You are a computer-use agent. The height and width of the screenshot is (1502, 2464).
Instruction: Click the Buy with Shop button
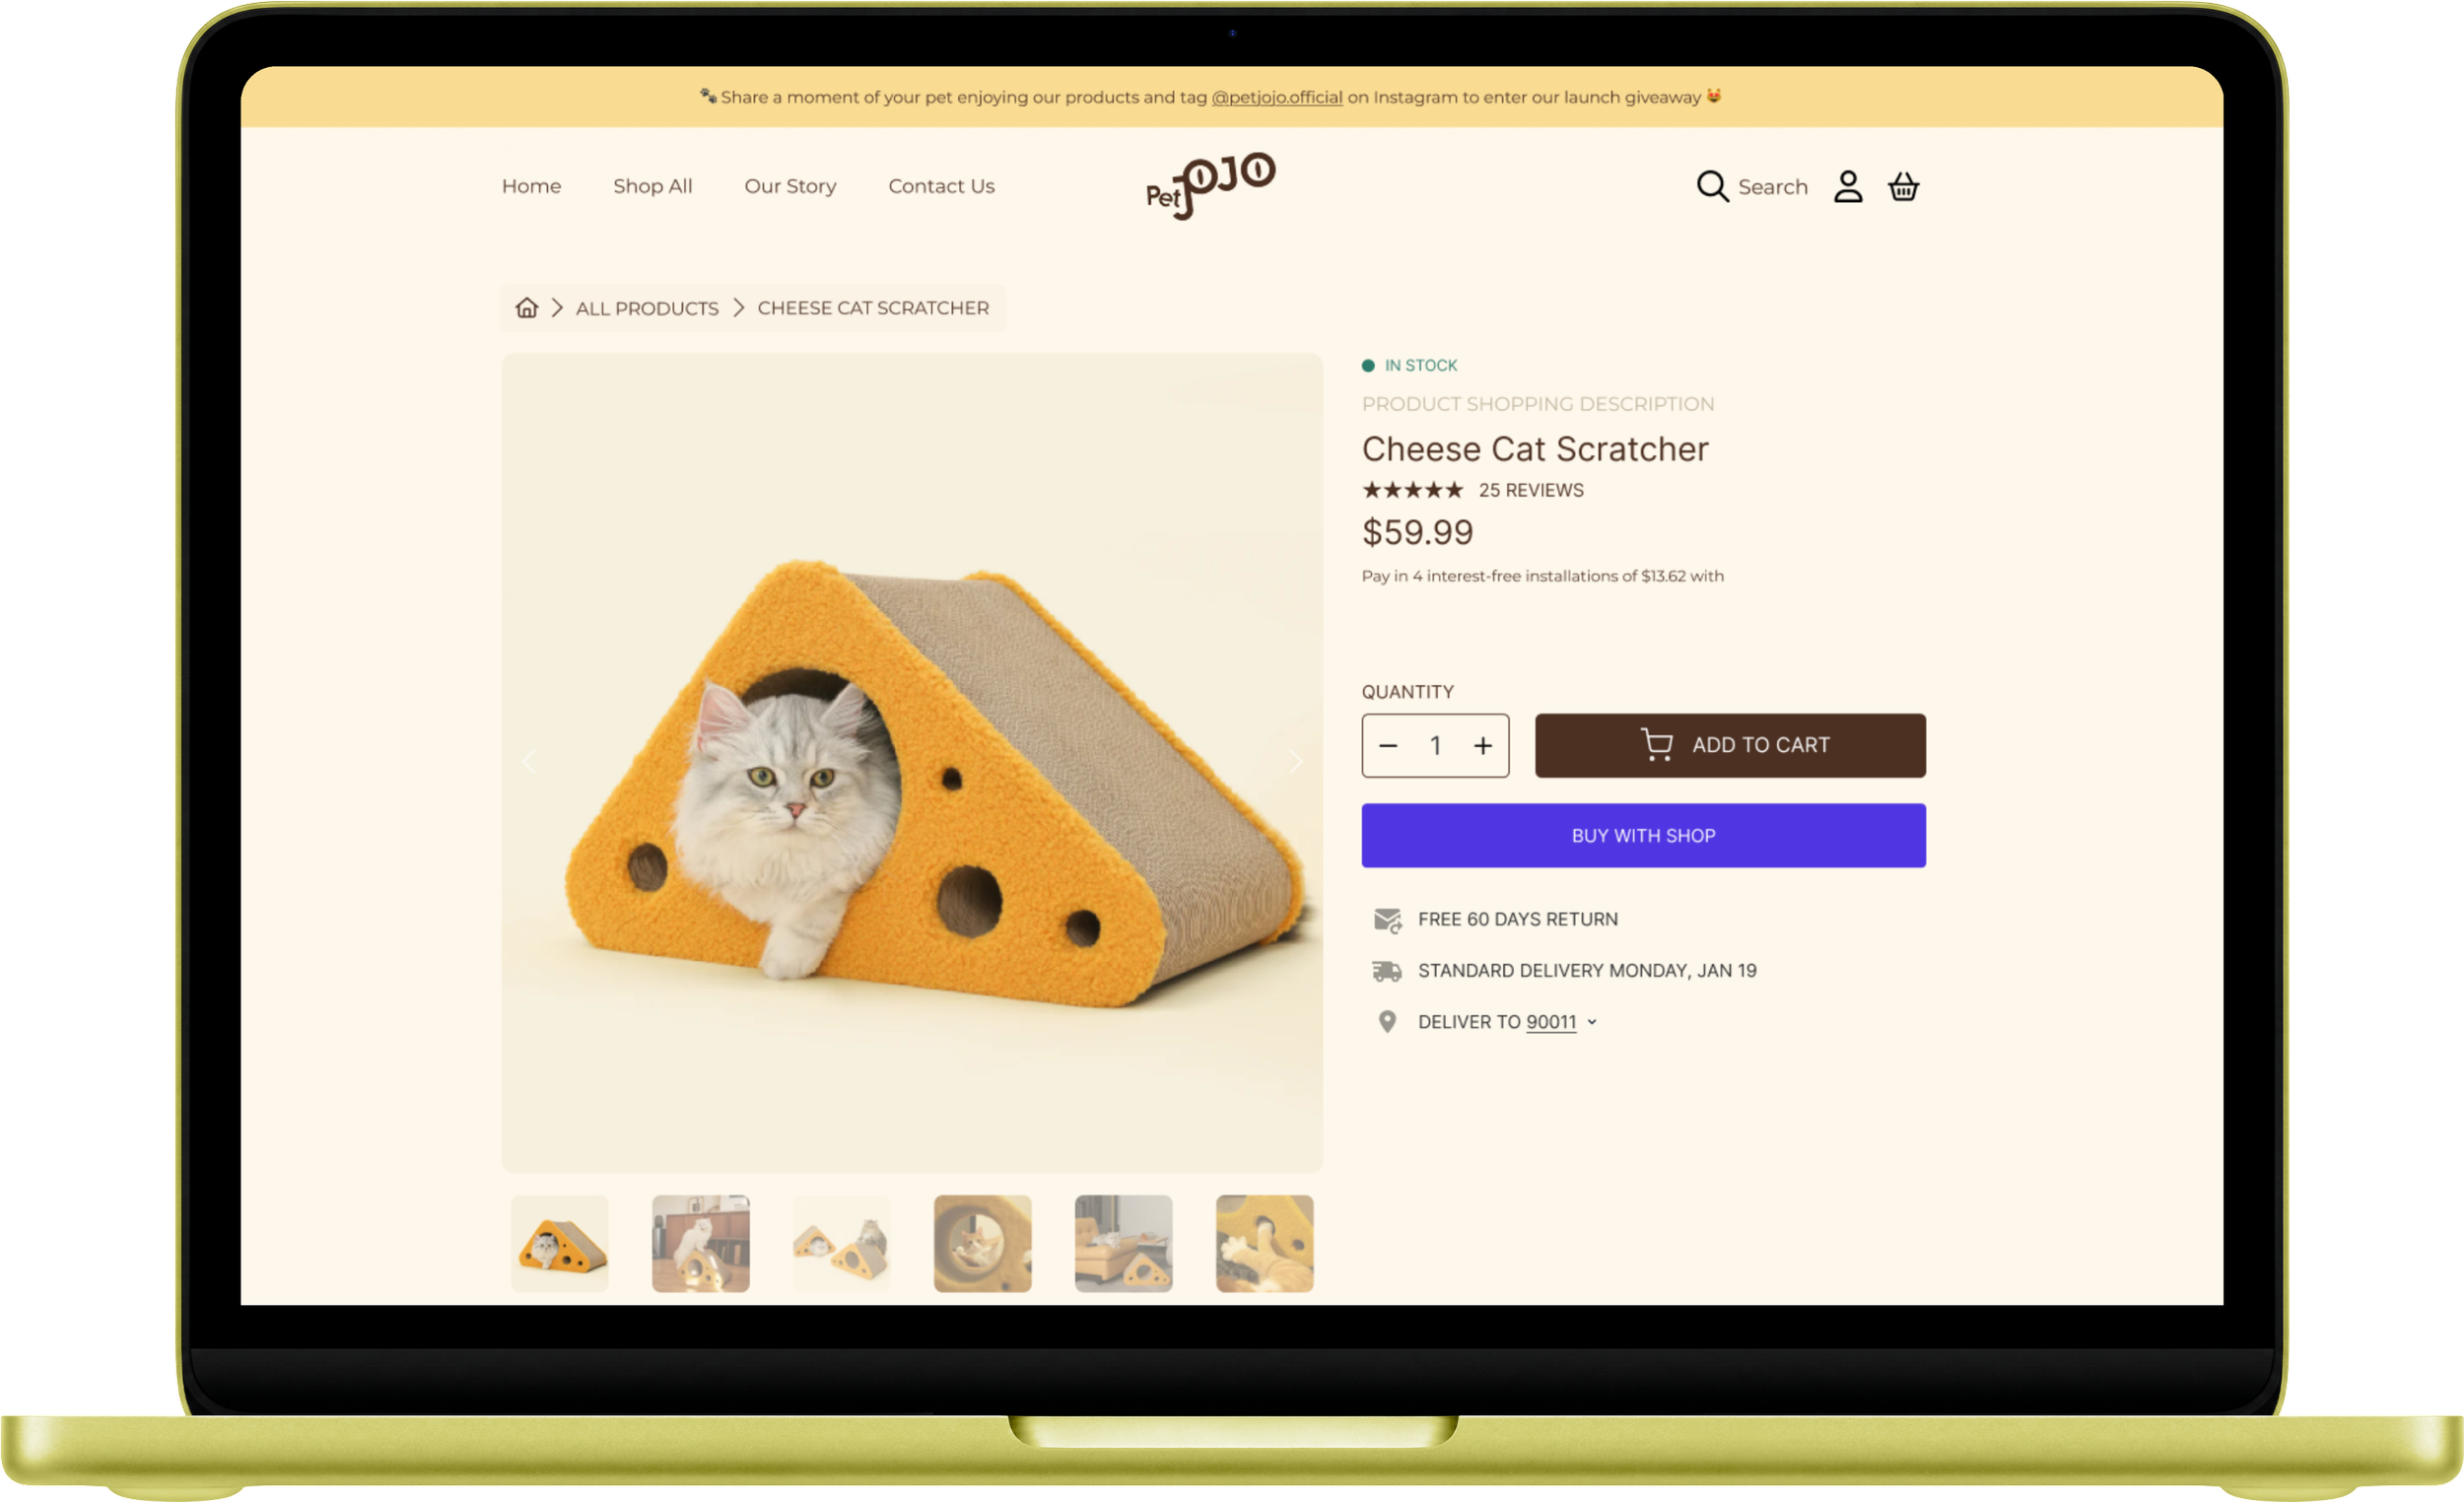(x=1643, y=835)
